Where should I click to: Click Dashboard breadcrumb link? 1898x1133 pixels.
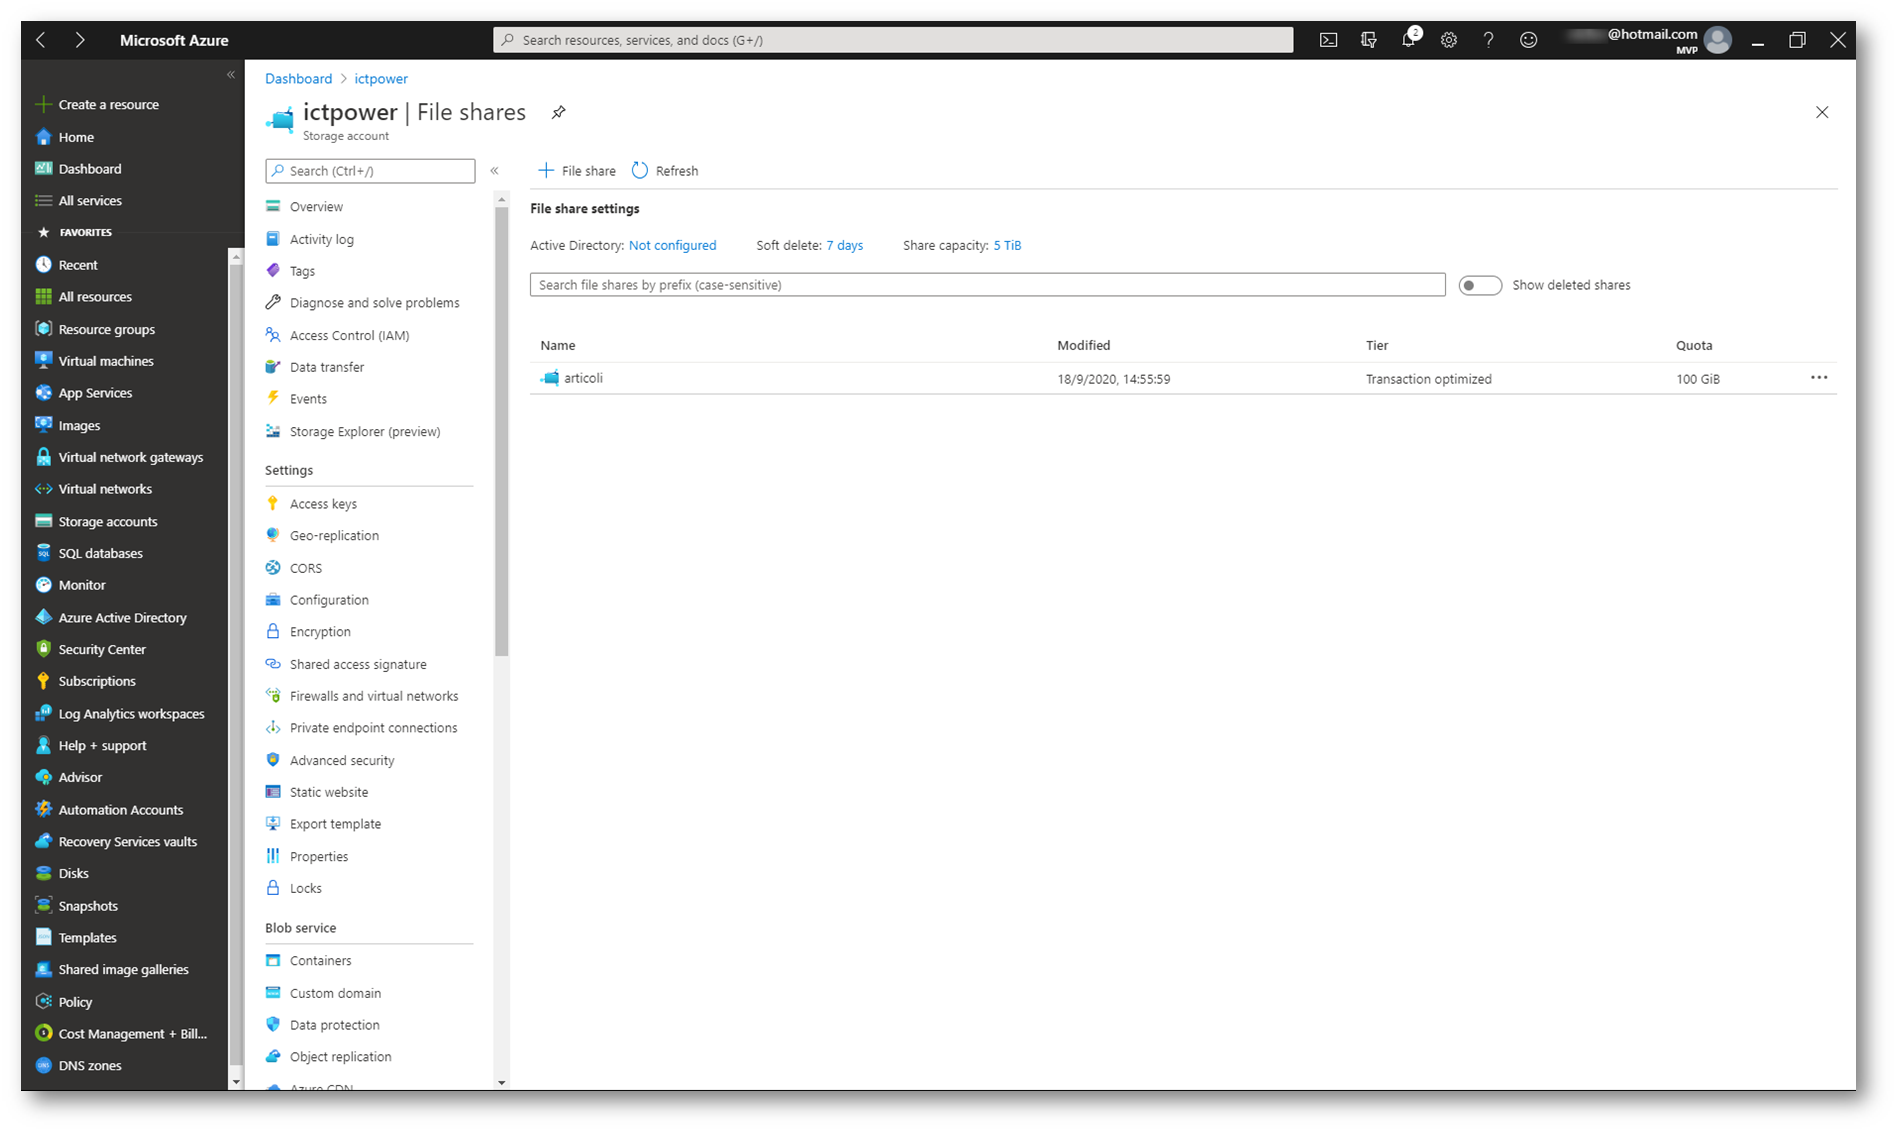tap(298, 79)
